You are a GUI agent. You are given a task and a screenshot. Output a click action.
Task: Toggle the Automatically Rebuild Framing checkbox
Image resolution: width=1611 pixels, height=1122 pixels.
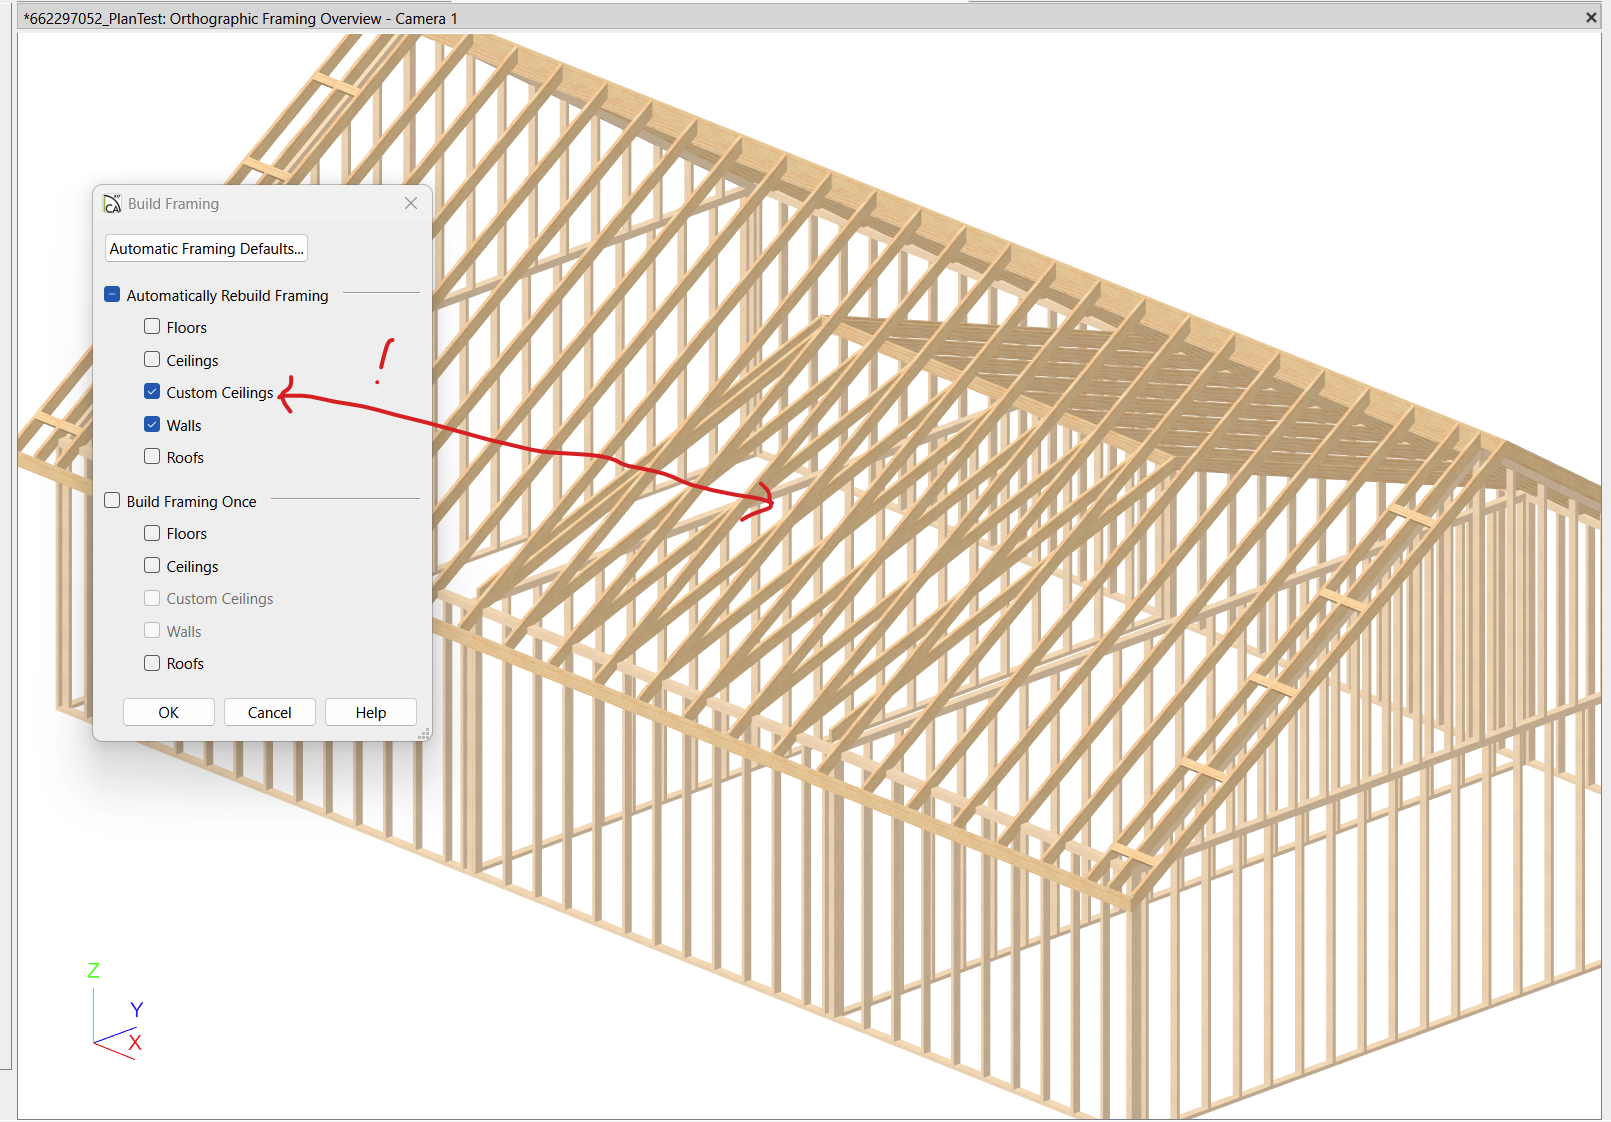pyautogui.click(x=113, y=295)
